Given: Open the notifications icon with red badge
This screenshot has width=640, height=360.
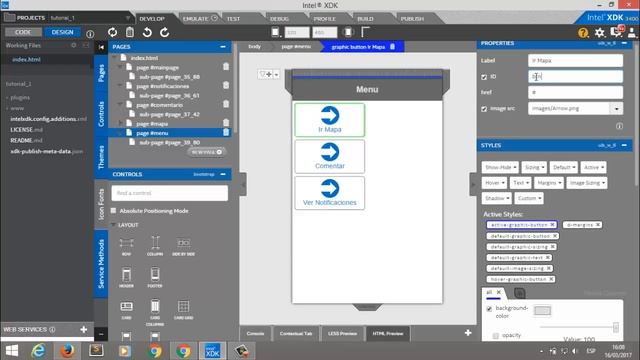Looking at the screenshot, I should [x=616, y=32].
